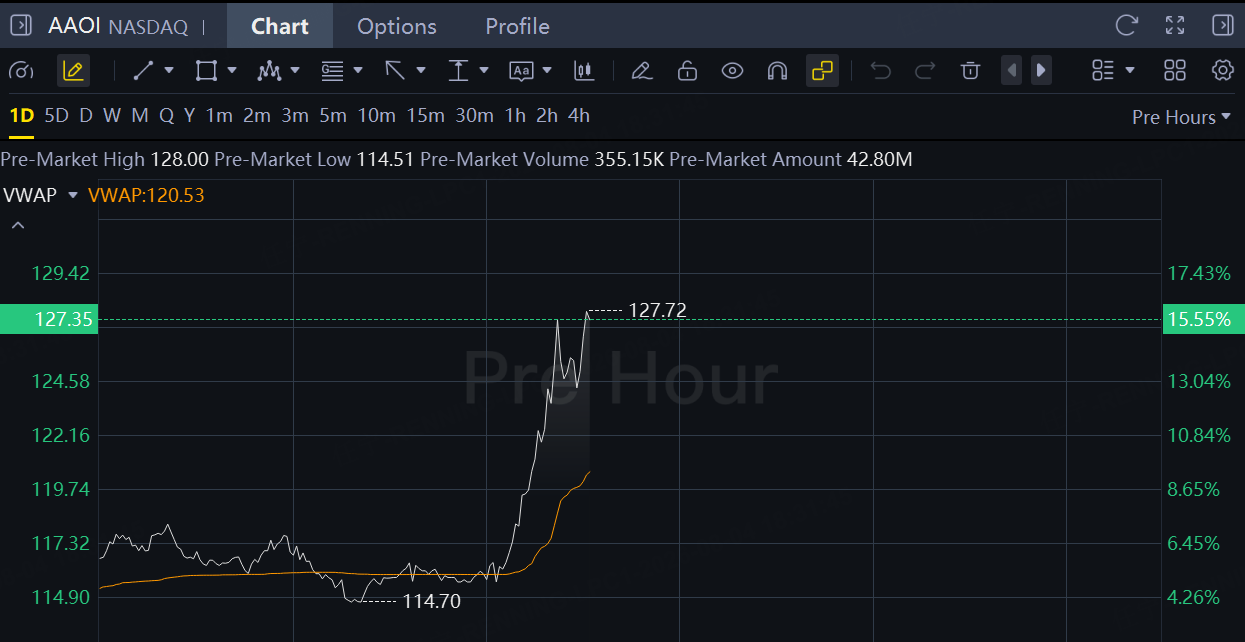This screenshot has height=642, width=1245.
Task: Open chart settings gear
Action: click(x=1222, y=71)
